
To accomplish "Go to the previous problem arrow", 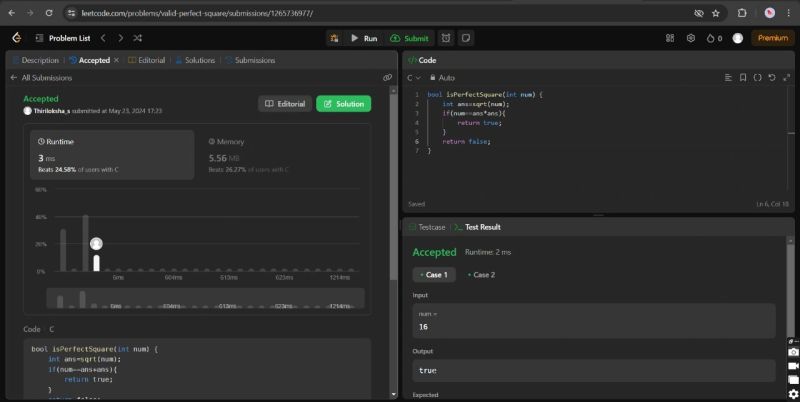I will [x=103, y=38].
